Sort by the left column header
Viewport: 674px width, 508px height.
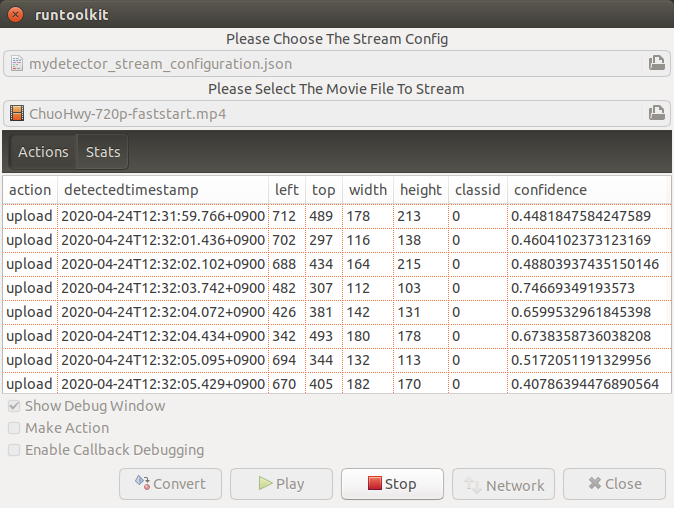pyautogui.click(x=287, y=190)
